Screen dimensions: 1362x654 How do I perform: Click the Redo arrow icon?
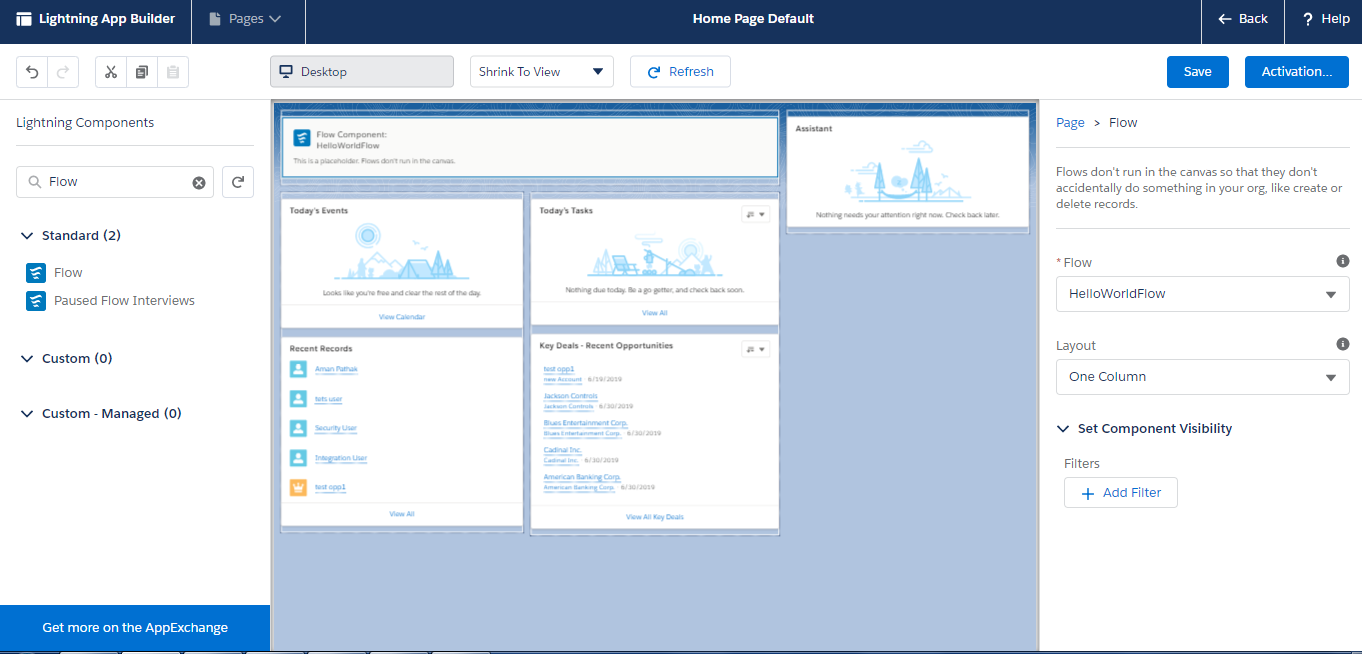(x=63, y=72)
